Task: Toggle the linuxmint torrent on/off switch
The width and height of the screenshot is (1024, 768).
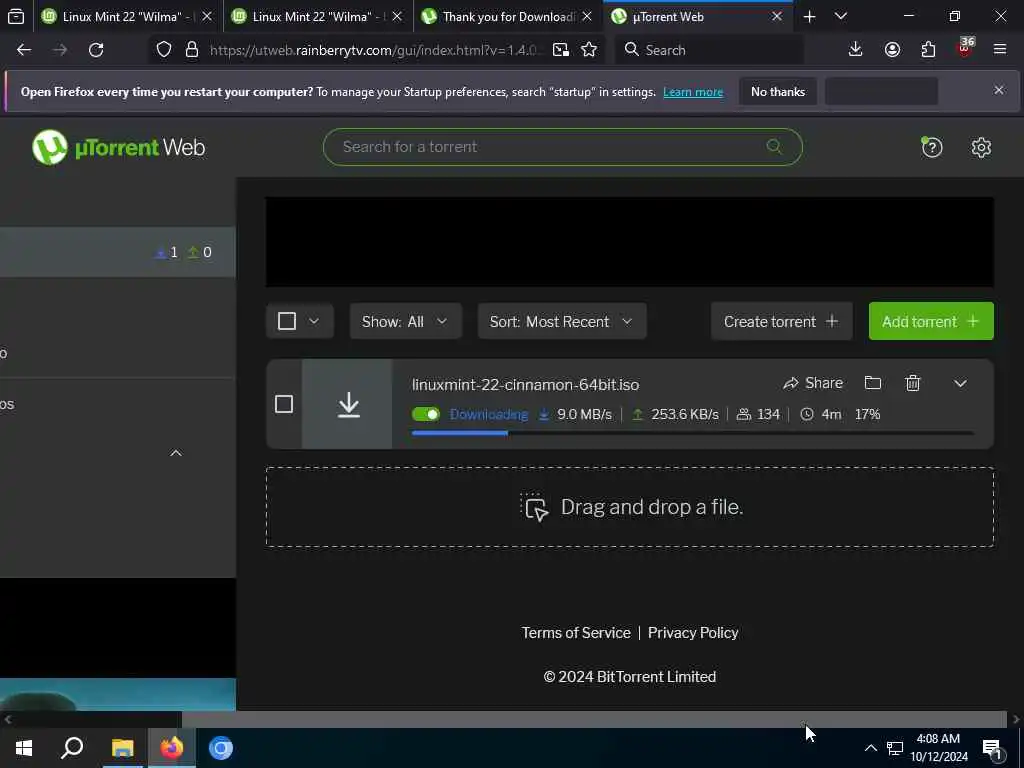Action: tap(426, 414)
